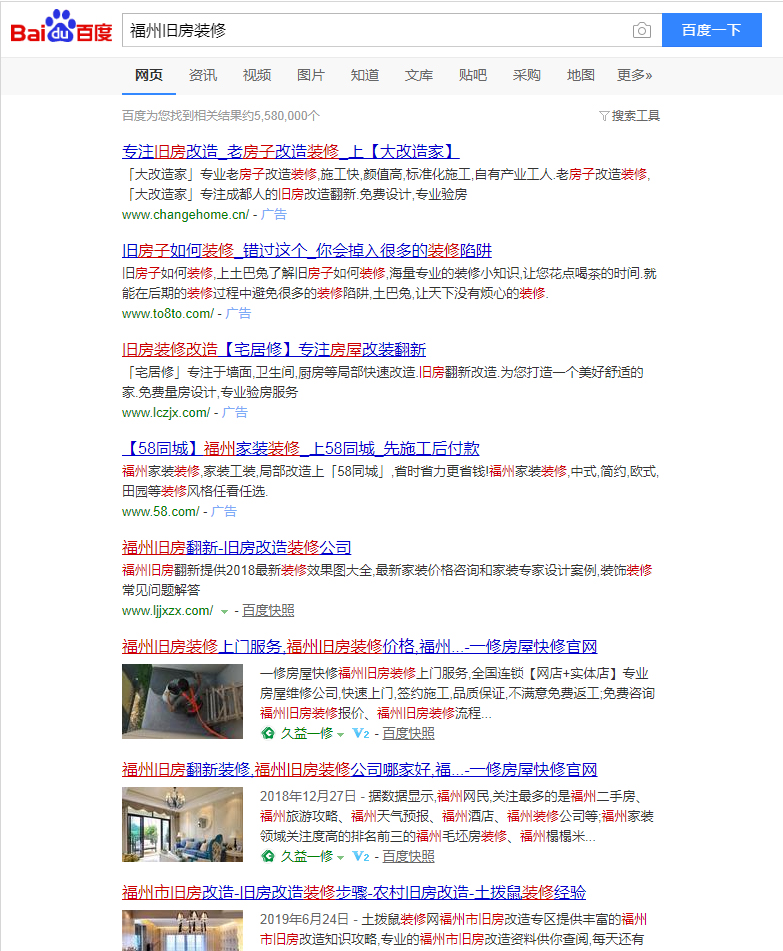Click URL www.to8to.com/

coord(167,314)
